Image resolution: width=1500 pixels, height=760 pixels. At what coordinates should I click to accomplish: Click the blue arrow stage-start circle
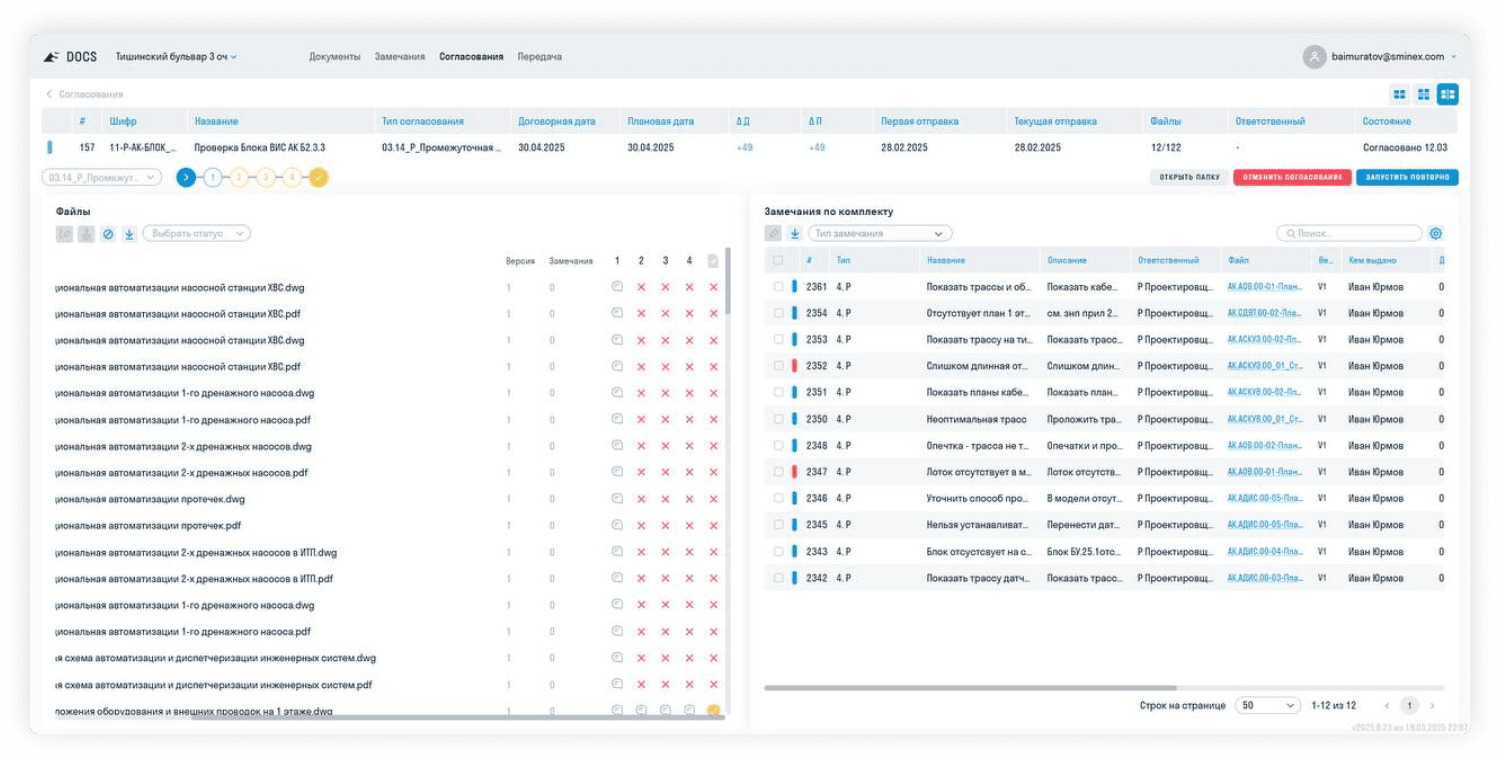point(186,178)
